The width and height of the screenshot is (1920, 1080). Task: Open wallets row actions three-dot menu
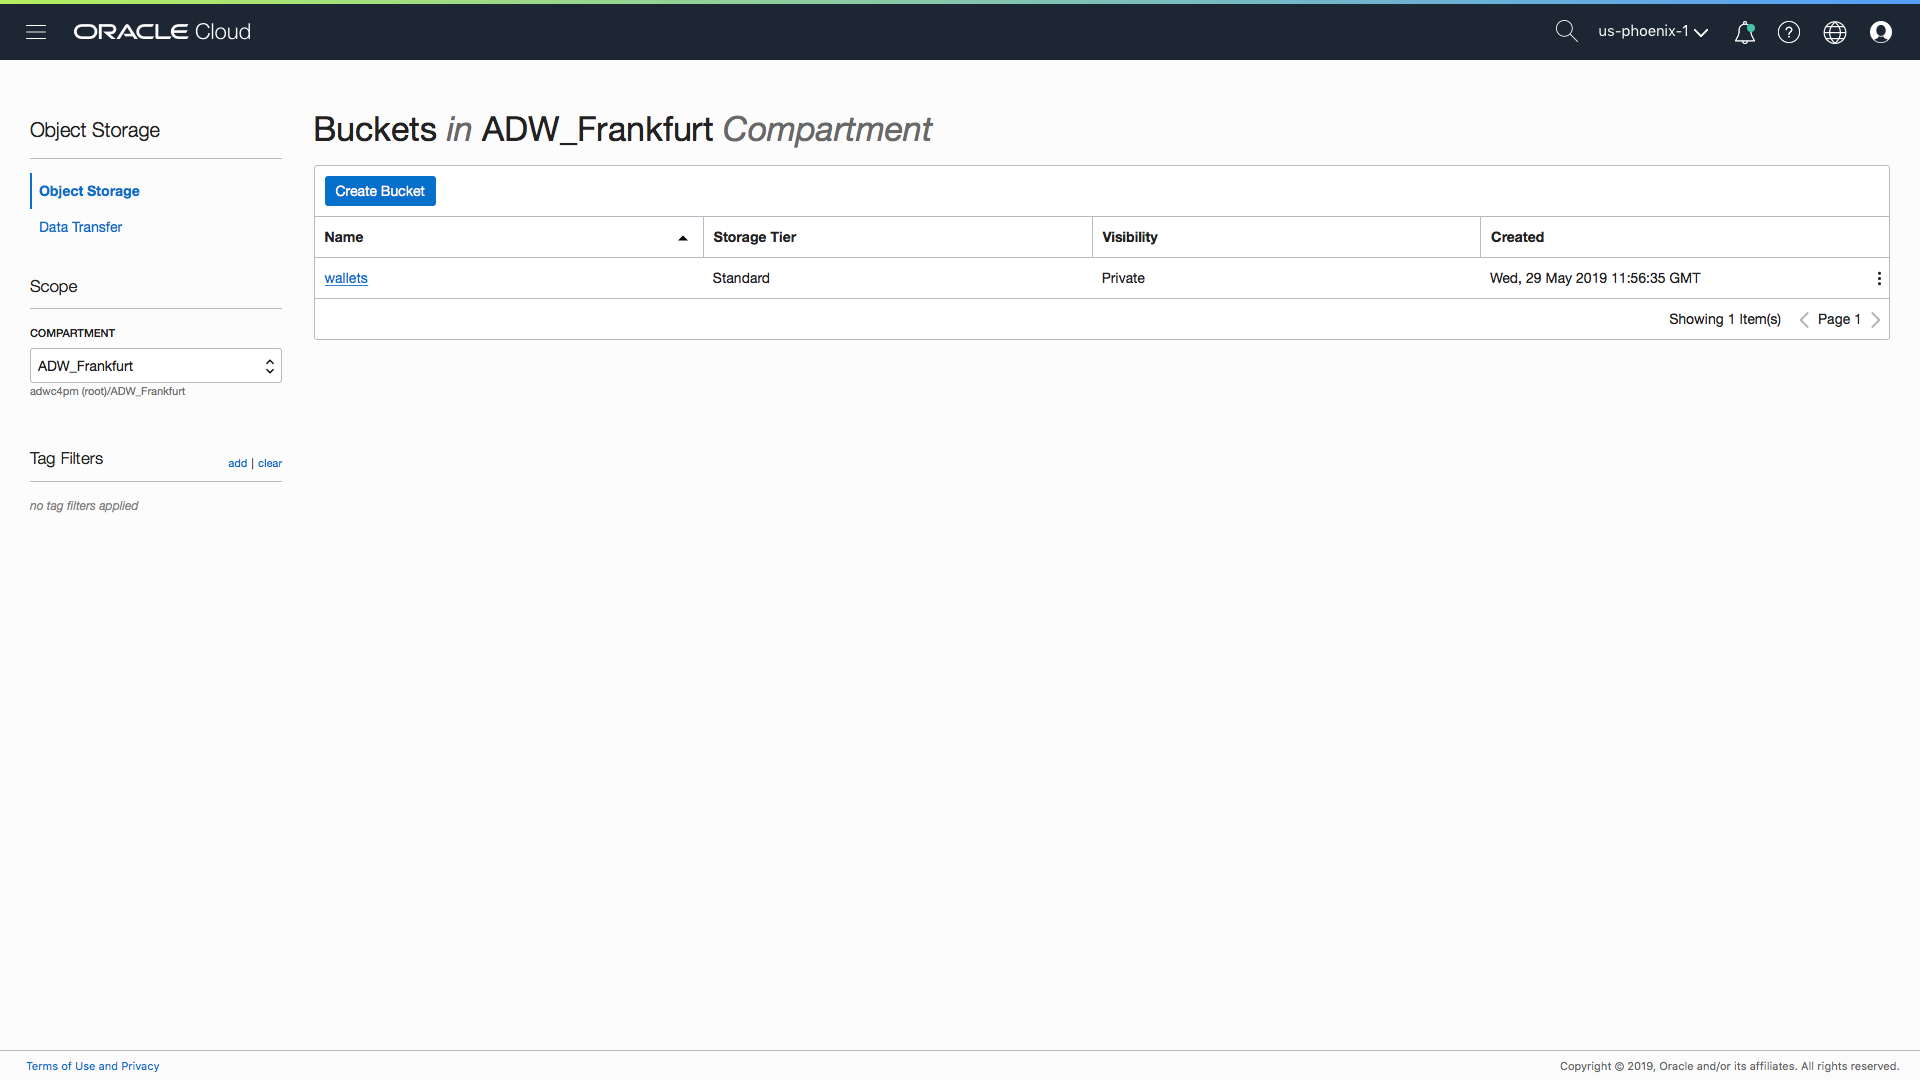(x=1879, y=279)
